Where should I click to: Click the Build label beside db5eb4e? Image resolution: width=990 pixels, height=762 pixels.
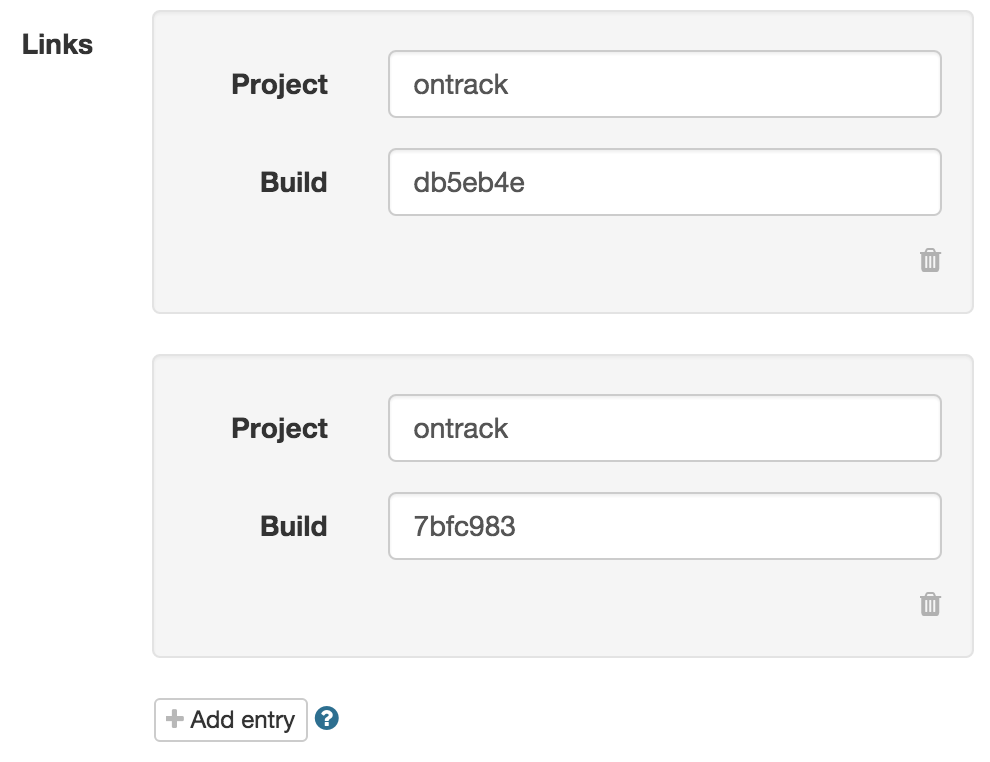(x=293, y=183)
